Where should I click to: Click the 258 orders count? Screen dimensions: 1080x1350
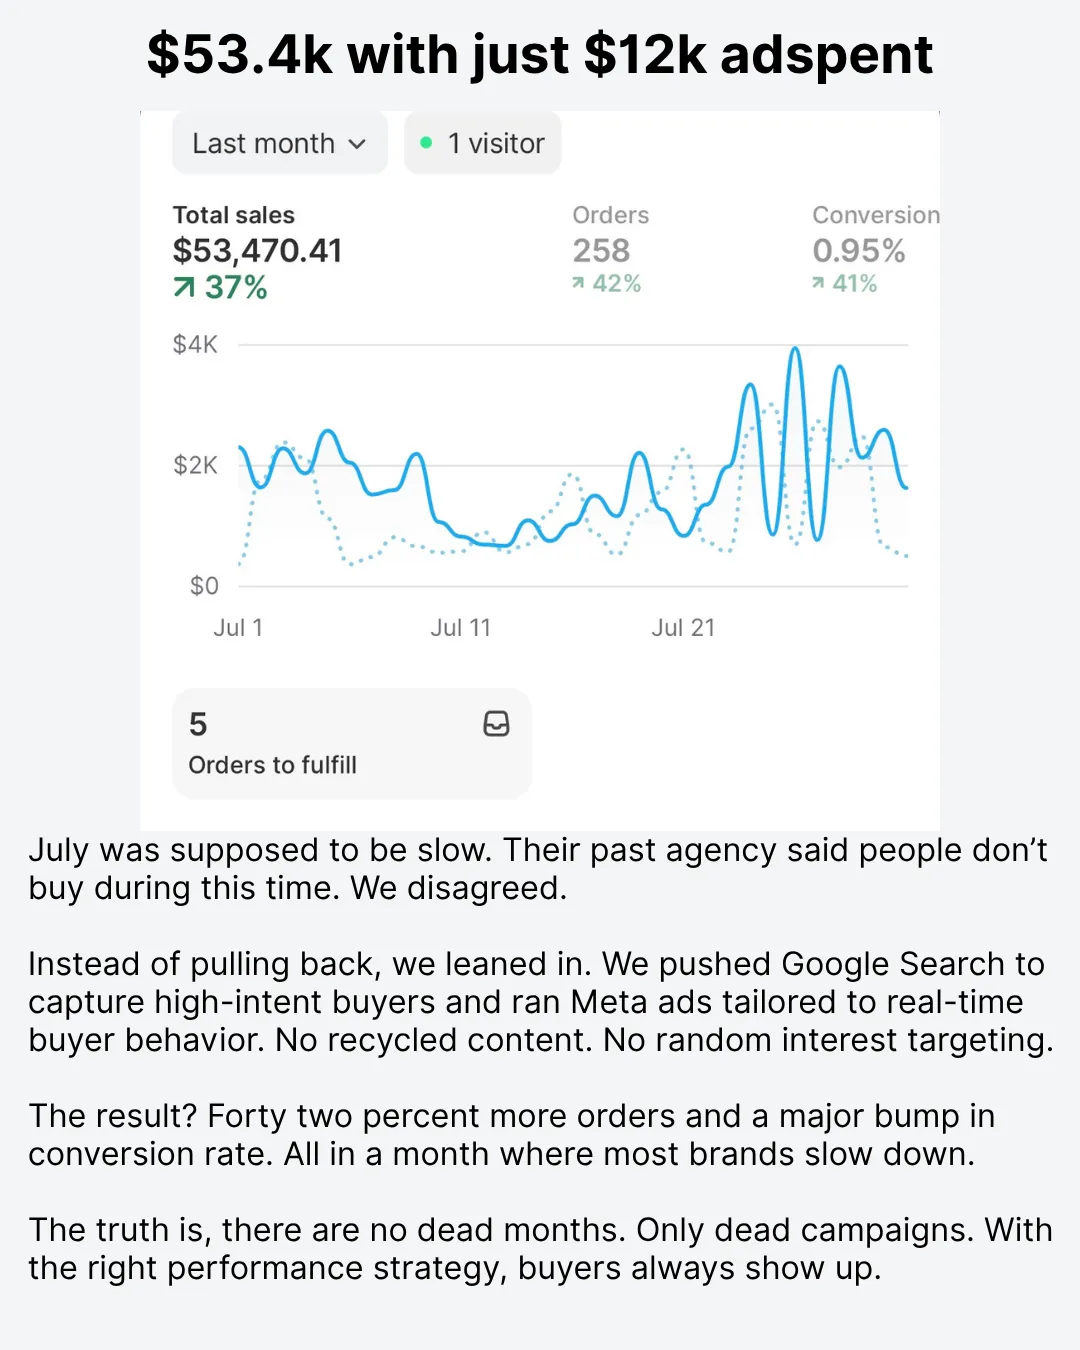601,250
